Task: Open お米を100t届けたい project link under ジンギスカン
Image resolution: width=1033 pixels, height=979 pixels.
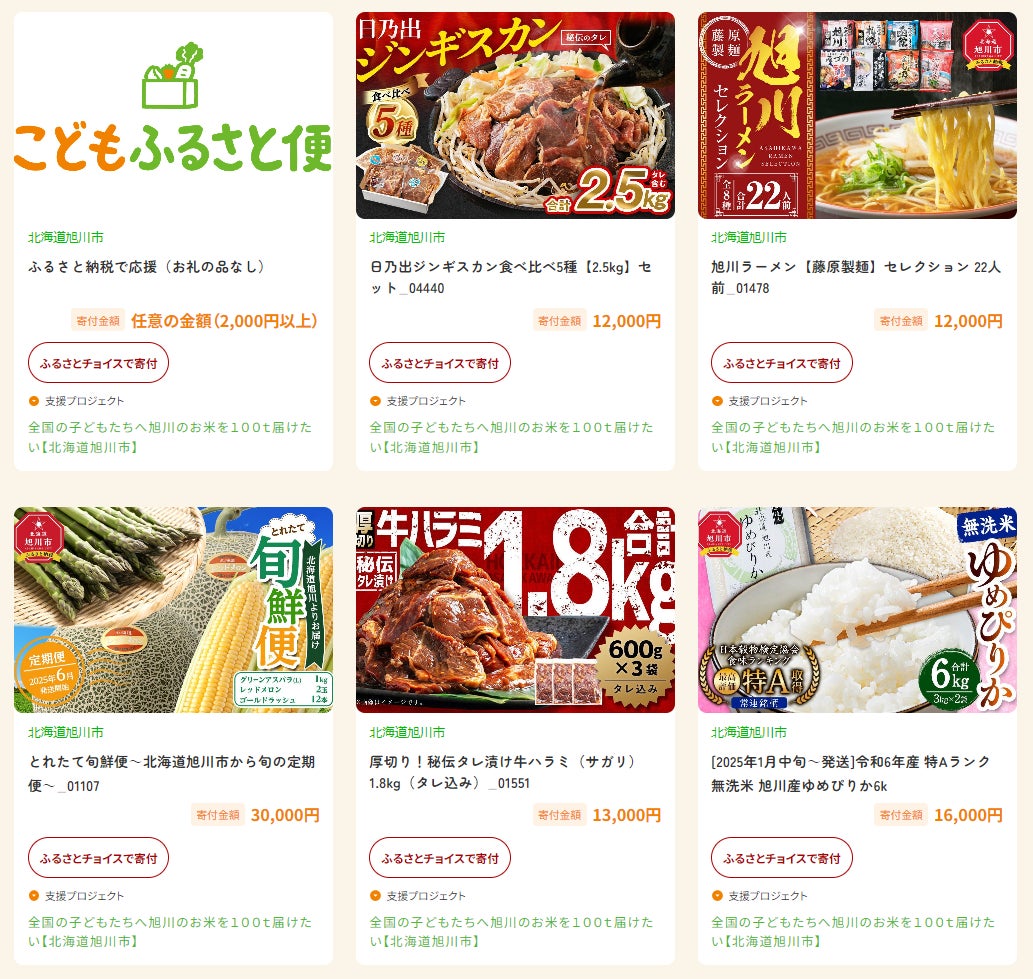Action: 511,437
